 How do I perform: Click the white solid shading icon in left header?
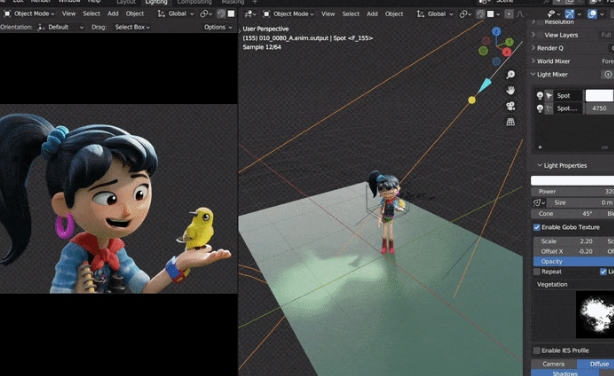[231, 14]
